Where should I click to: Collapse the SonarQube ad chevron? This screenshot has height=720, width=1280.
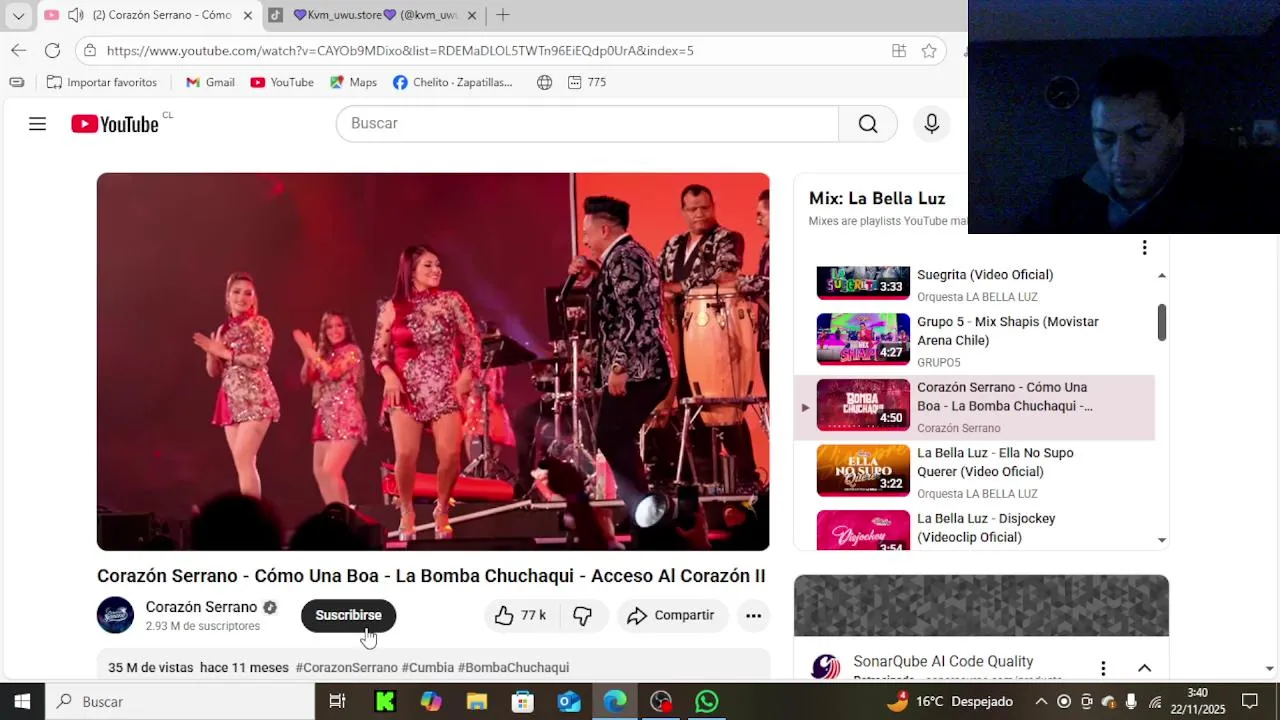click(1144, 668)
